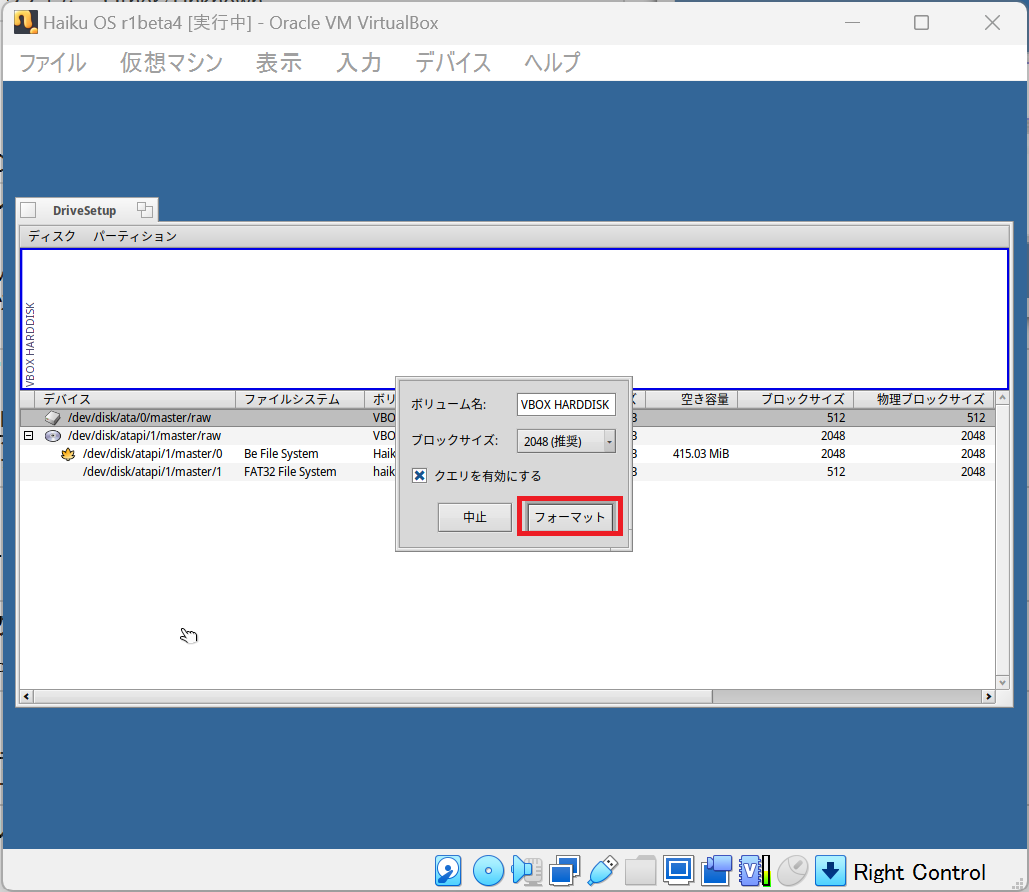Select the /dev/disk/atapi/1/master/0 row

(x=507, y=454)
